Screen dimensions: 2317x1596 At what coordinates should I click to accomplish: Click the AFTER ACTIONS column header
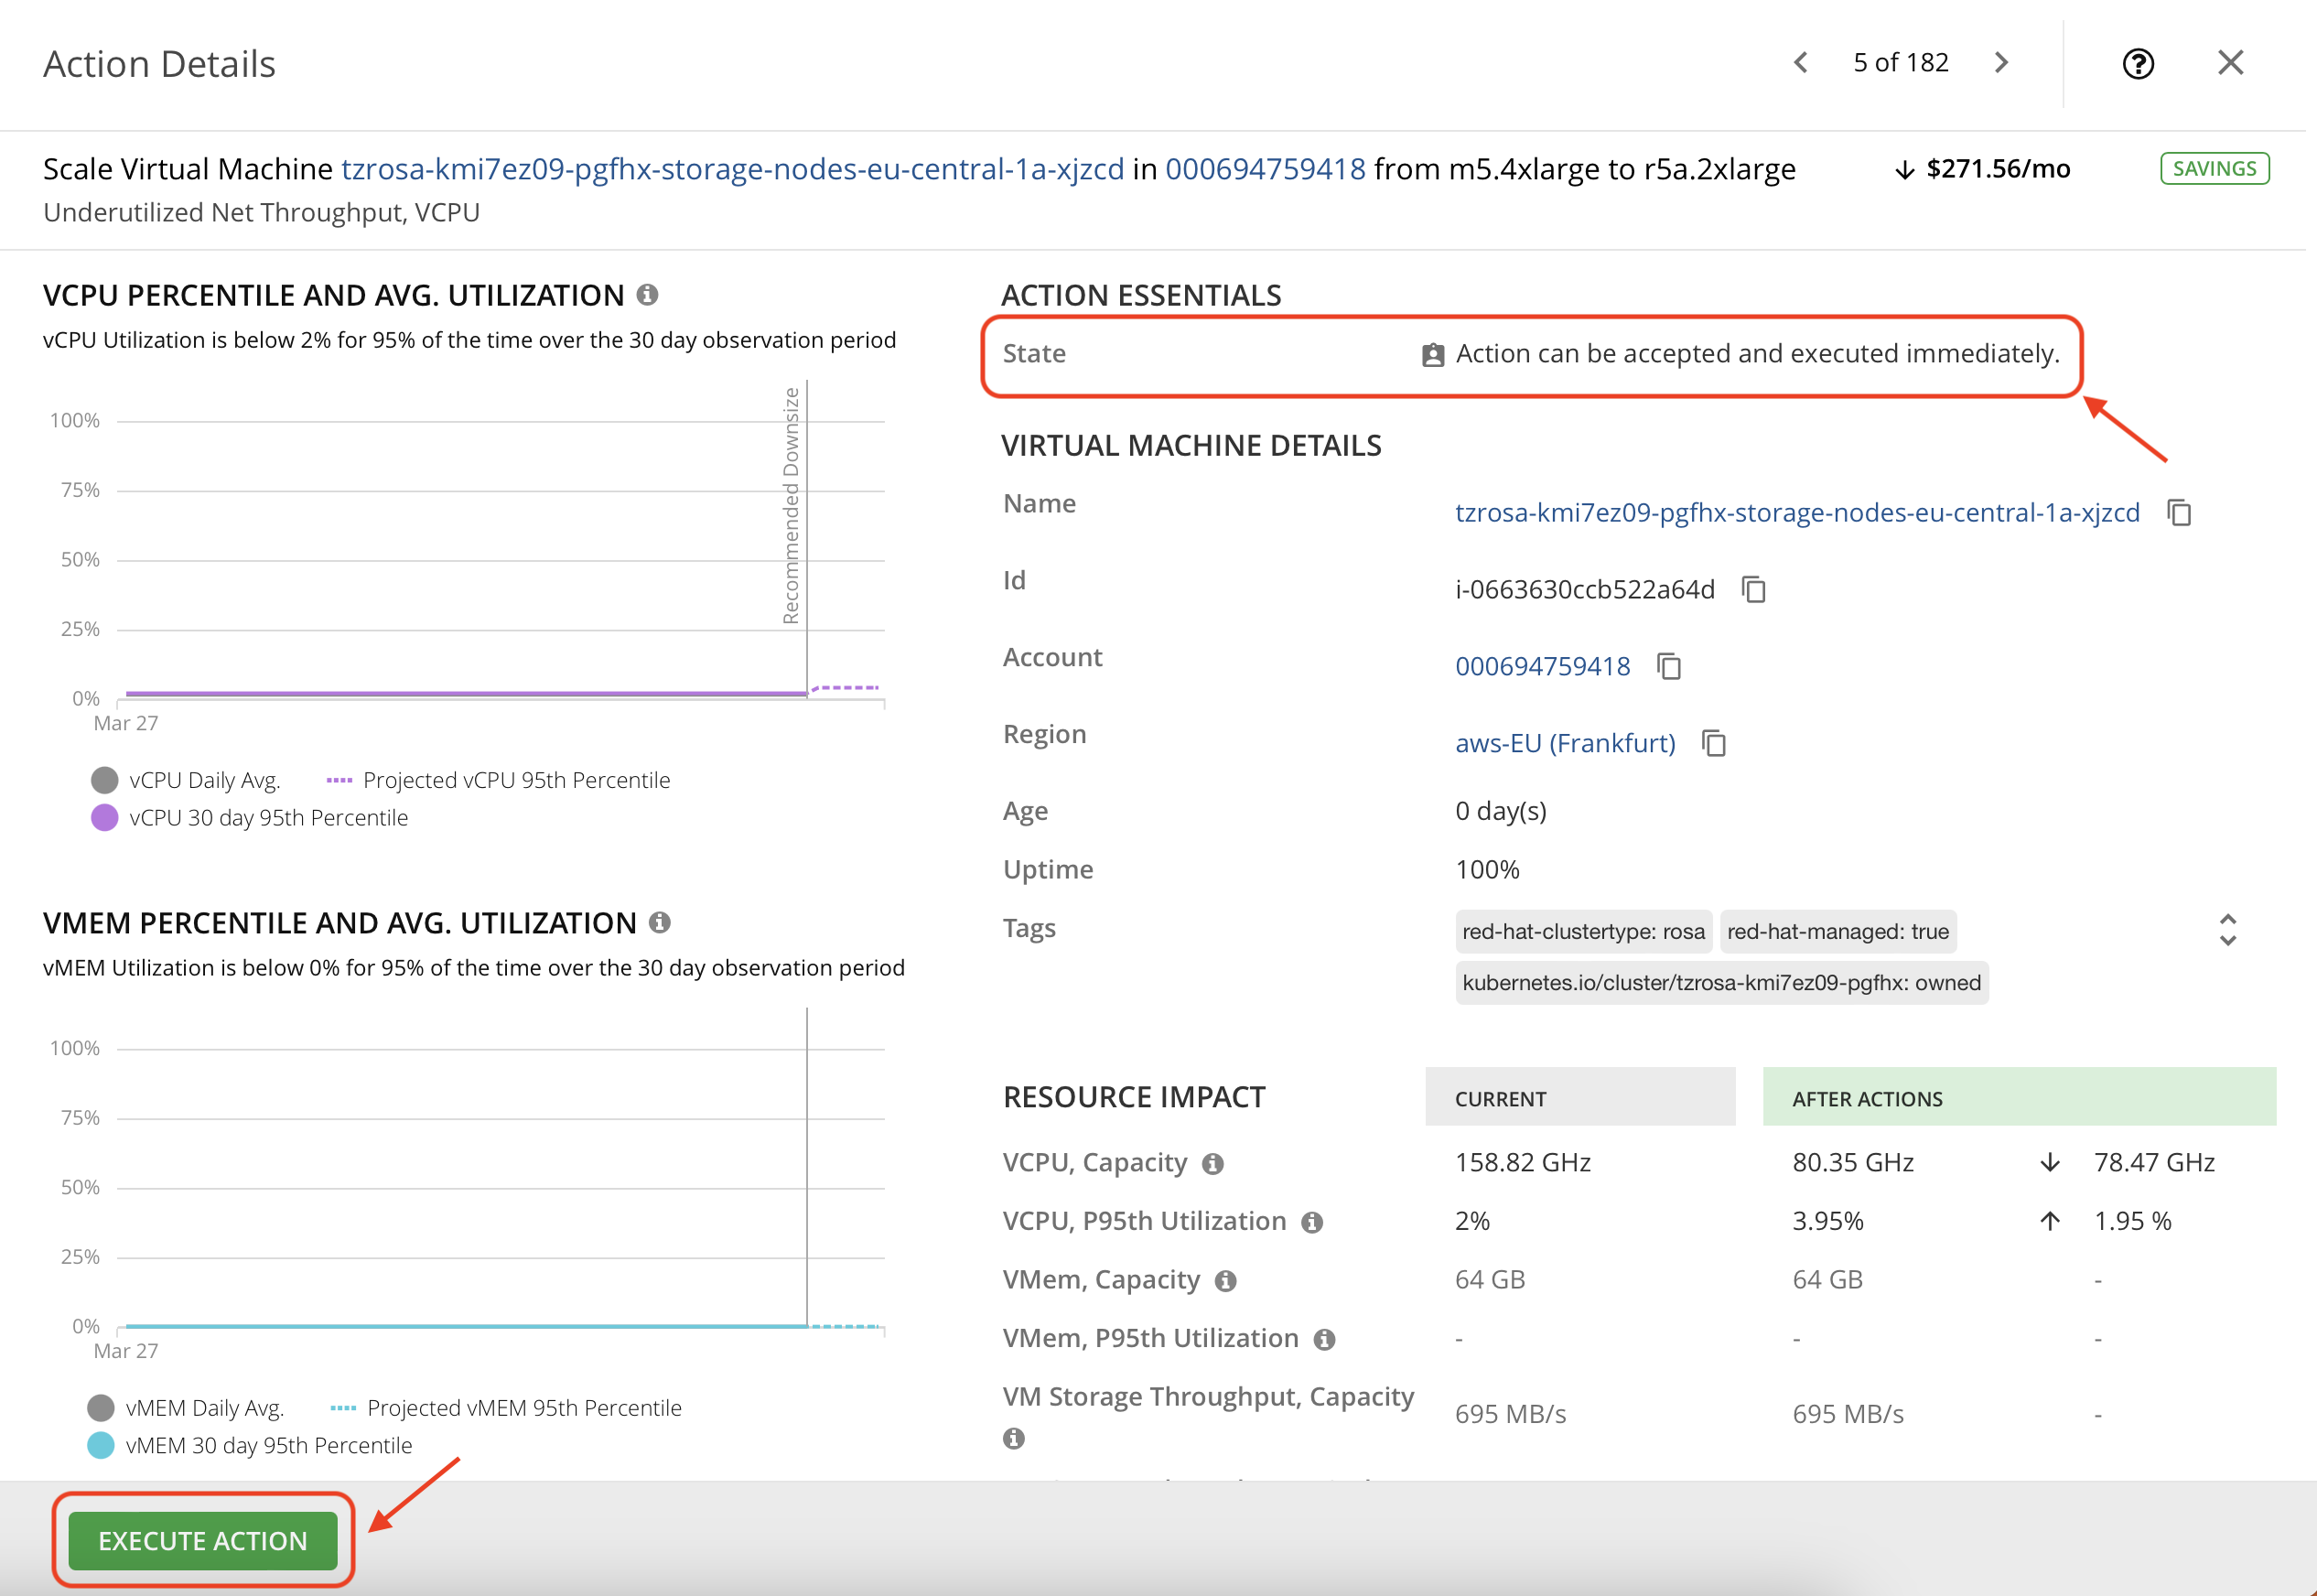[x=2019, y=1098]
